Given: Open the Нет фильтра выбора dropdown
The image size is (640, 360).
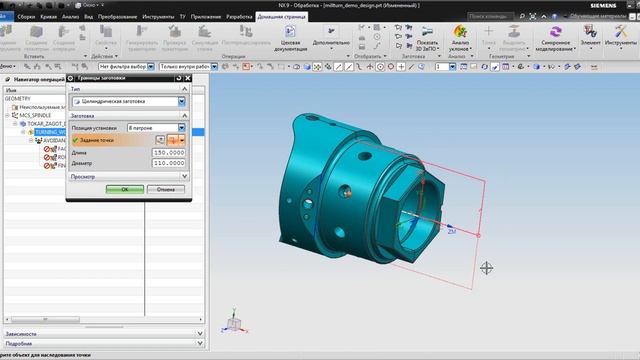Looking at the screenshot, I should pyautogui.click(x=151, y=67).
